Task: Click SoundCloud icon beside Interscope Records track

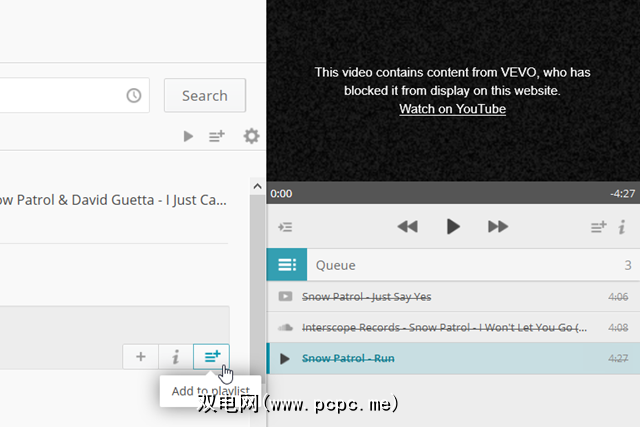Action: pyautogui.click(x=285, y=327)
